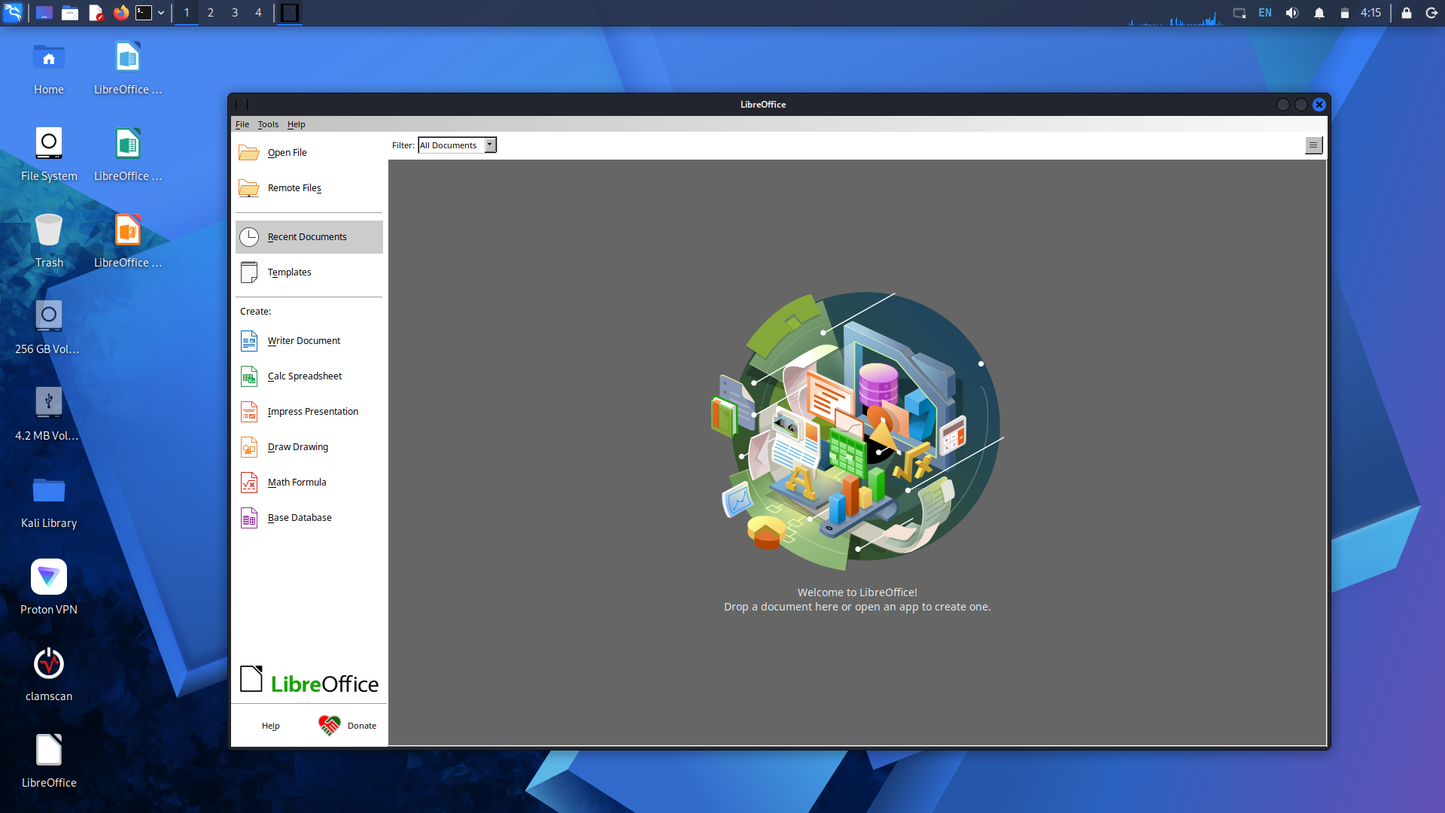Switch to workspace 2
This screenshot has width=1445, height=813.
tap(210, 13)
